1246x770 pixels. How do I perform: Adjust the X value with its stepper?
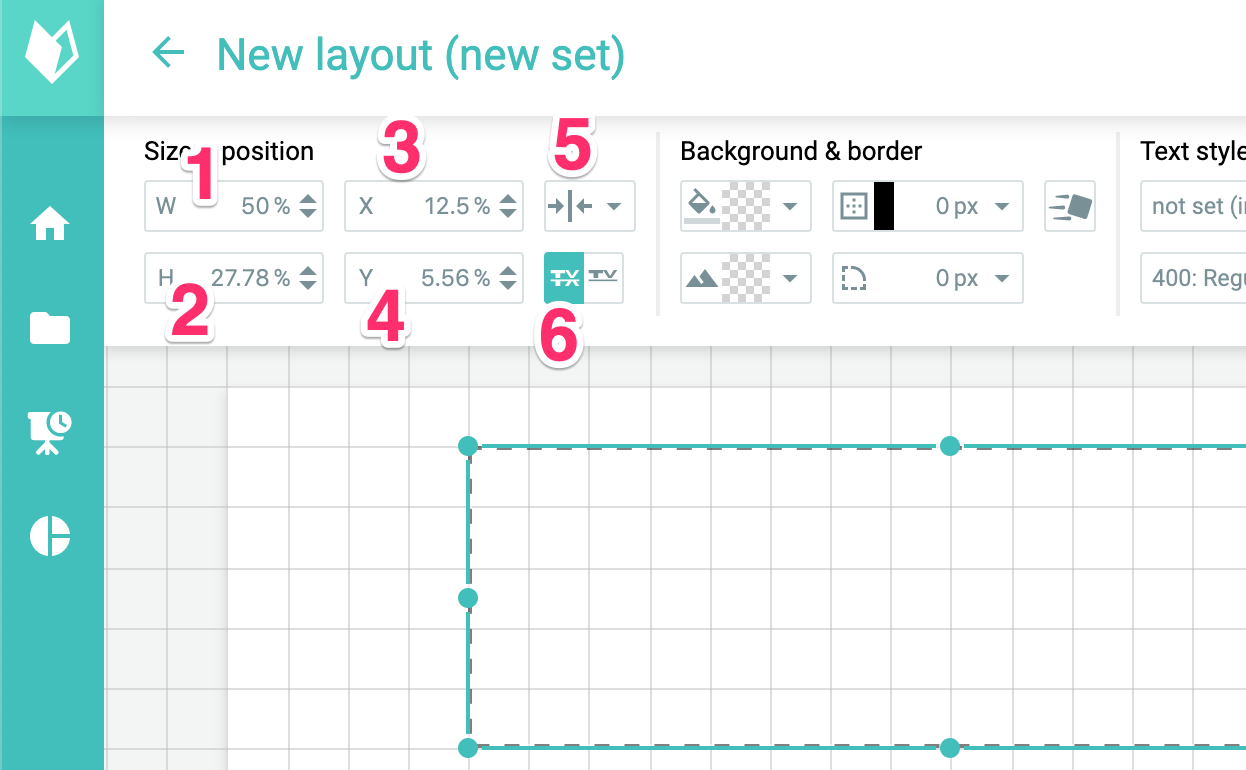(x=508, y=206)
